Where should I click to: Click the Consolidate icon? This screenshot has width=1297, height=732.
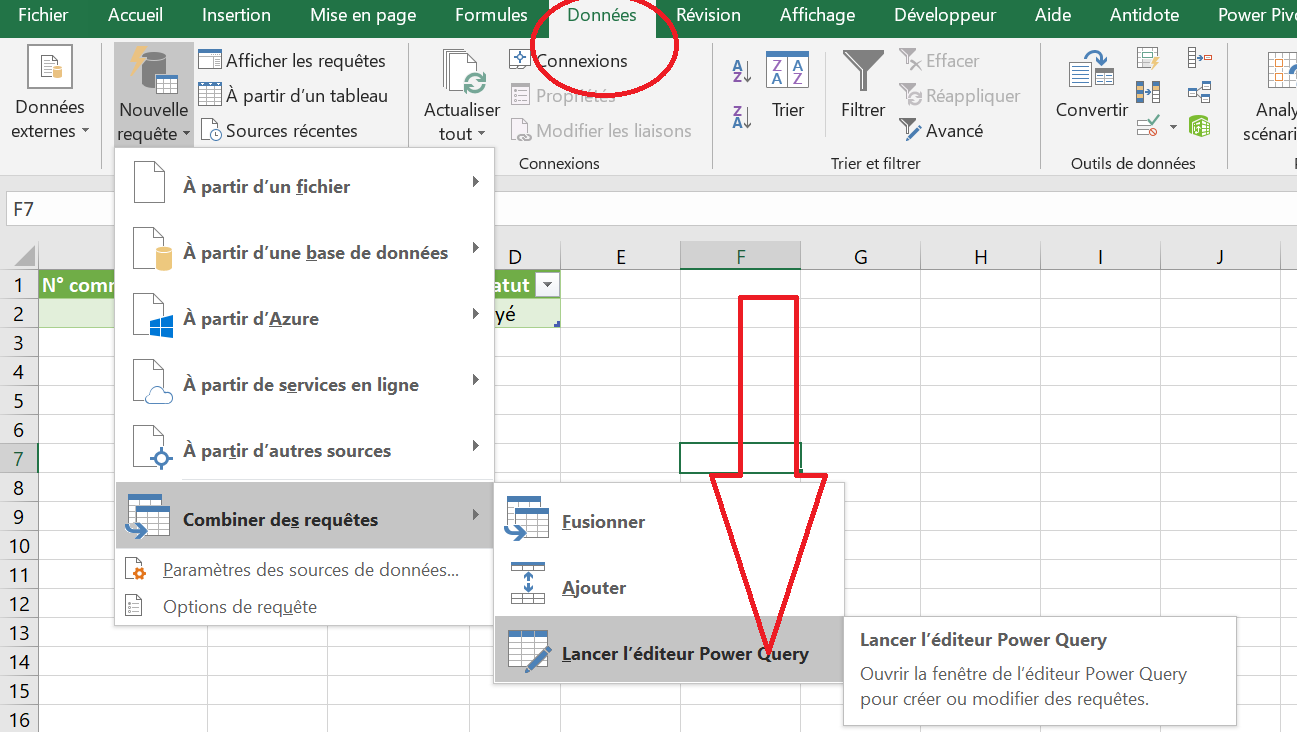click(x=1200, y=59)
